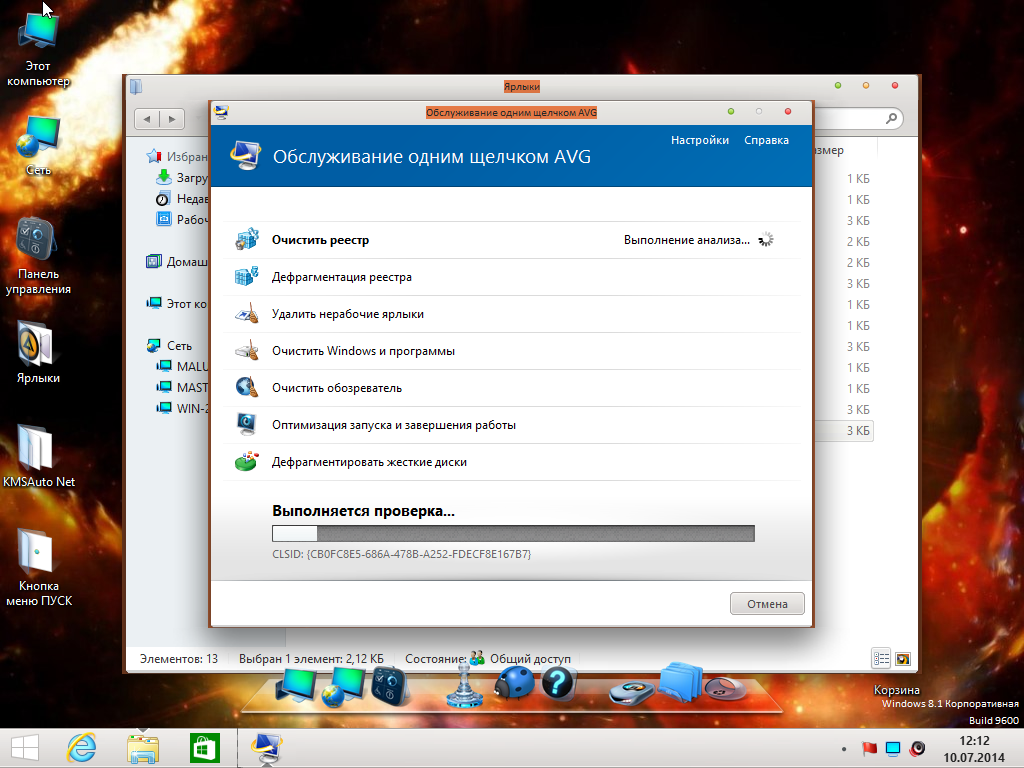Click the blue folders icon in the dock
The width and height of the screenshot is (1024, 768).
pos(680,682)
